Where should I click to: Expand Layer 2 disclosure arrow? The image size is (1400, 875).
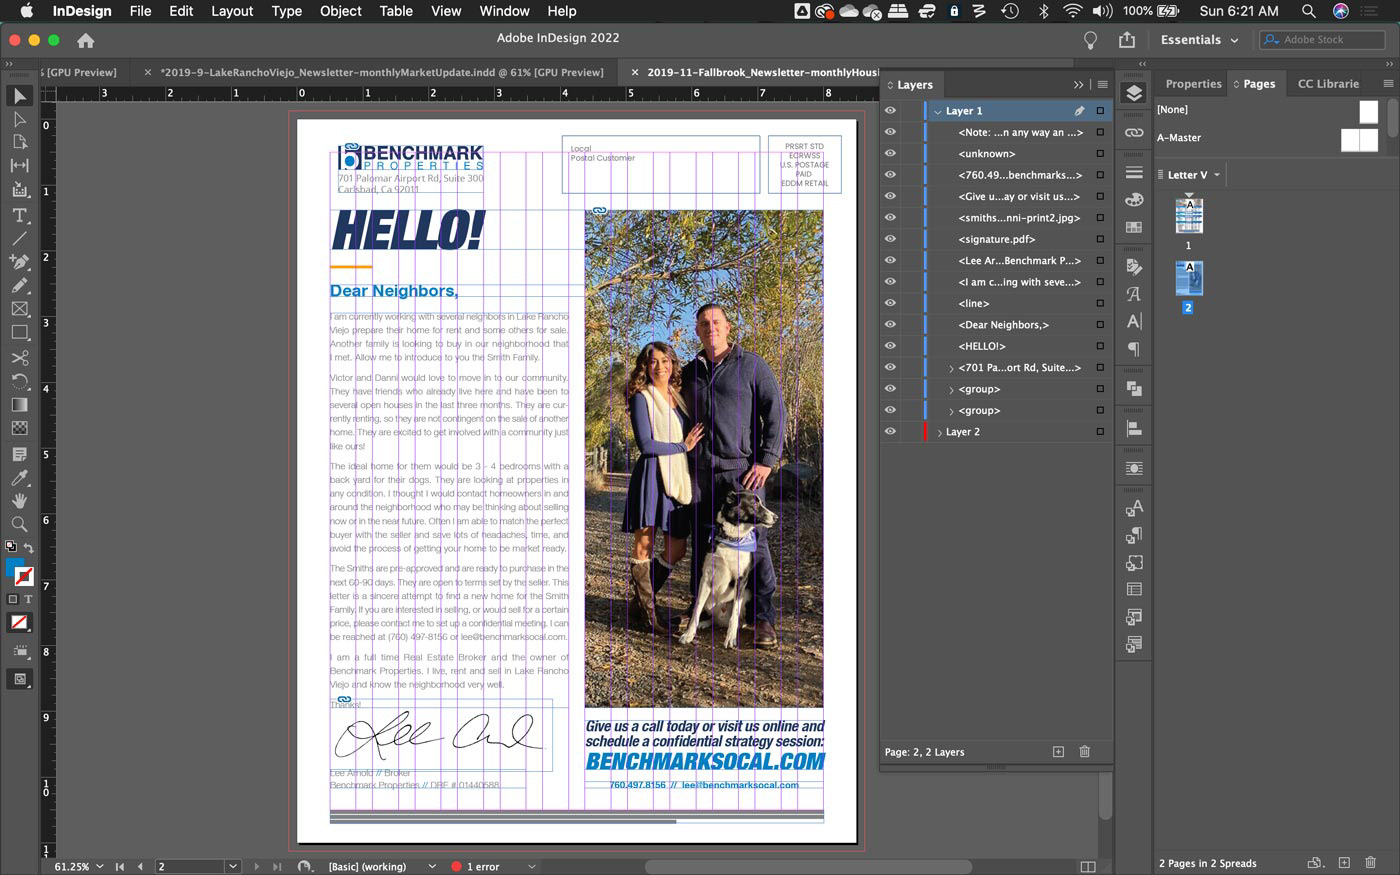point(938,432)
